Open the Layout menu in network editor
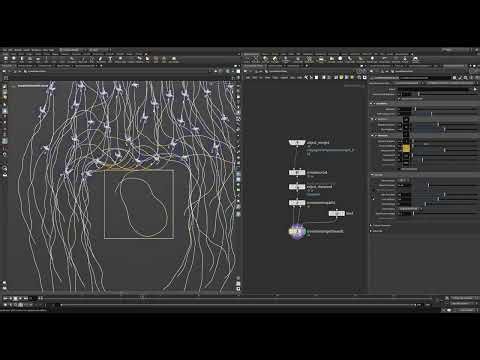 tap(284, 77)
